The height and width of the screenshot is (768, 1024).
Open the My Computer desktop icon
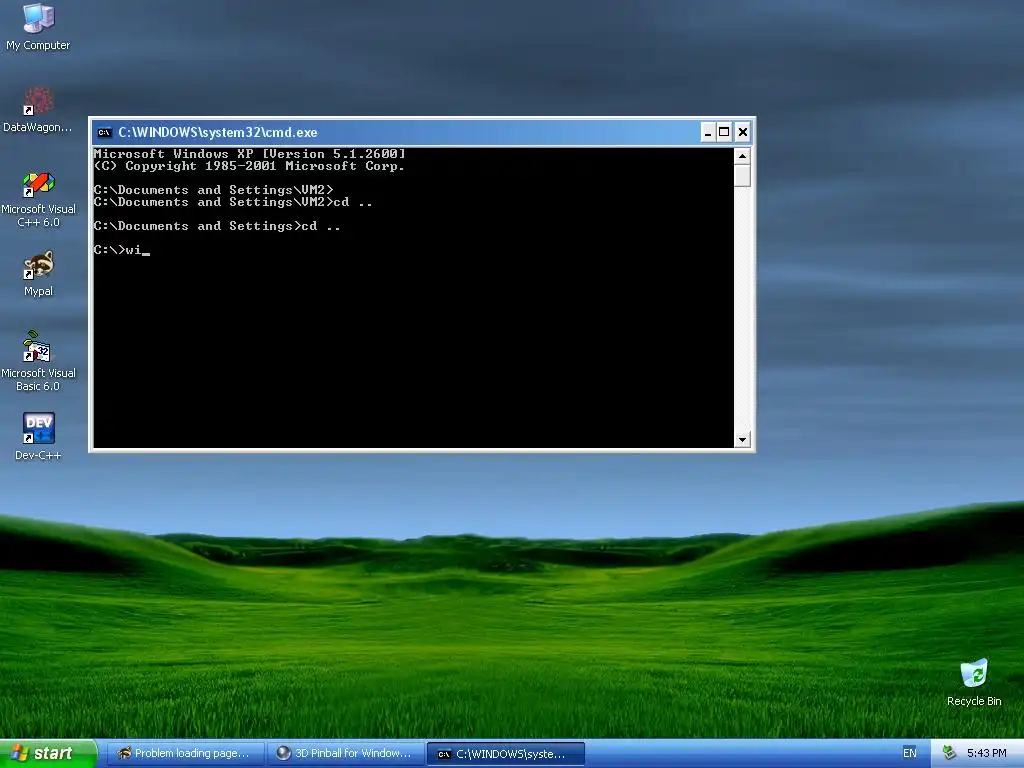tap(39, 27)
